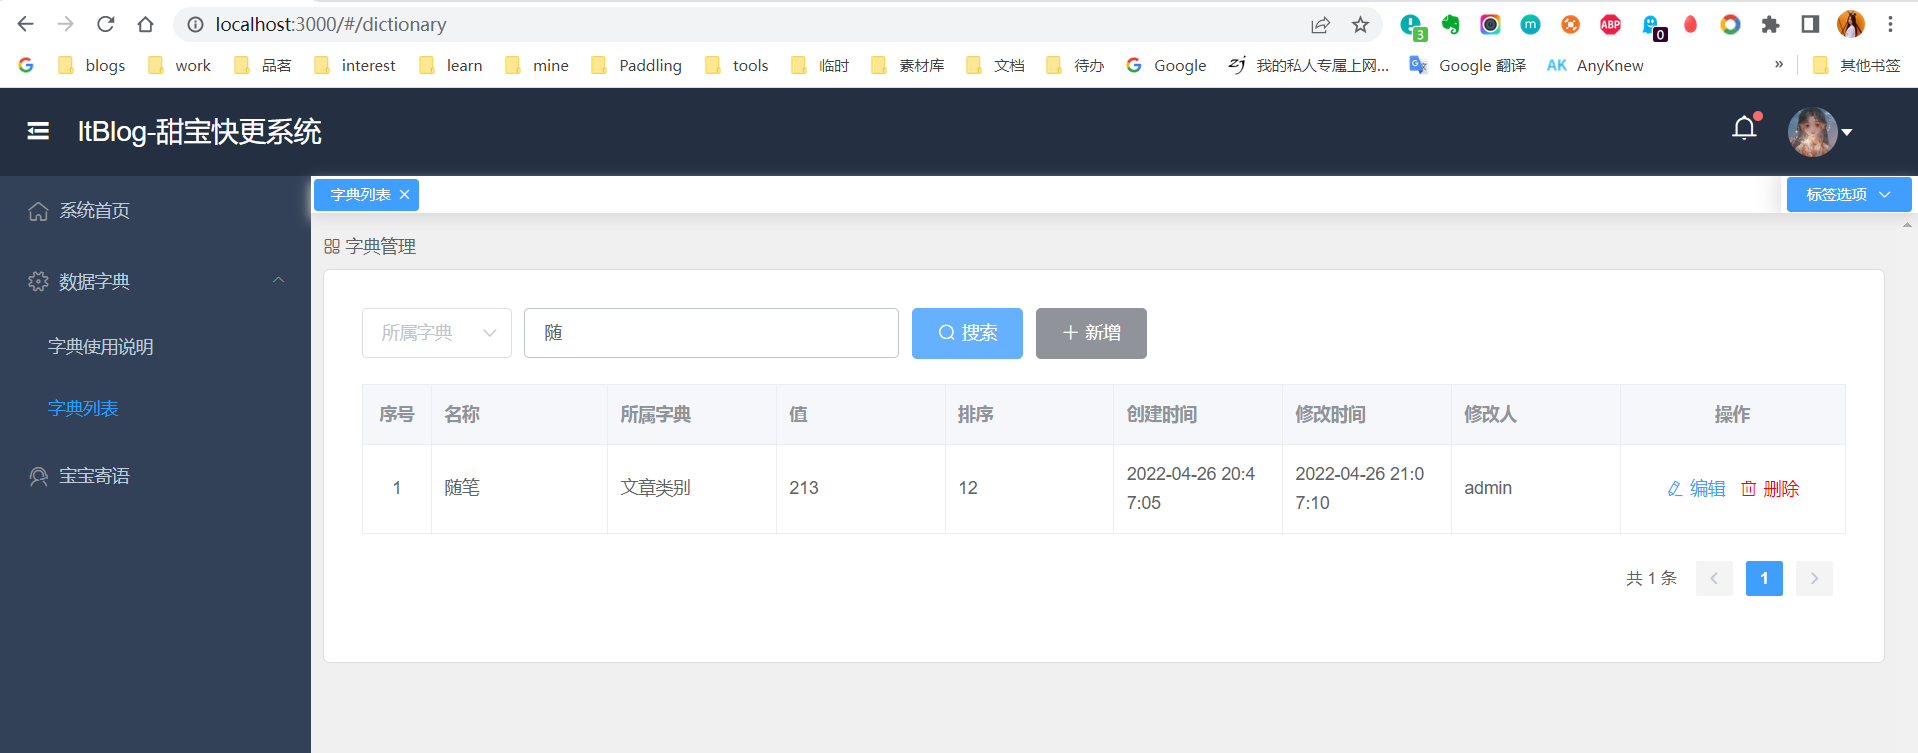The image size is (1918, 753).
Task: Open the interest bookmark folder
Action: tap(355, 65)
